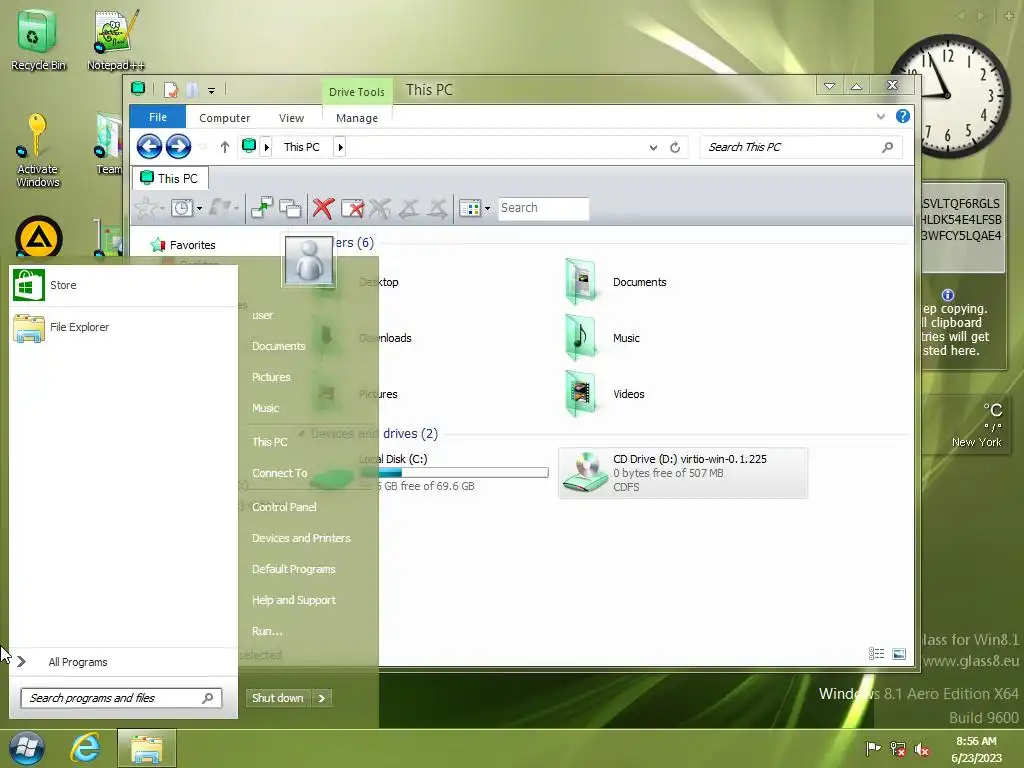This screenshot has width=1024, height=768.
Task: Select the File Explorer taskbar button
Action: [147, 748]
